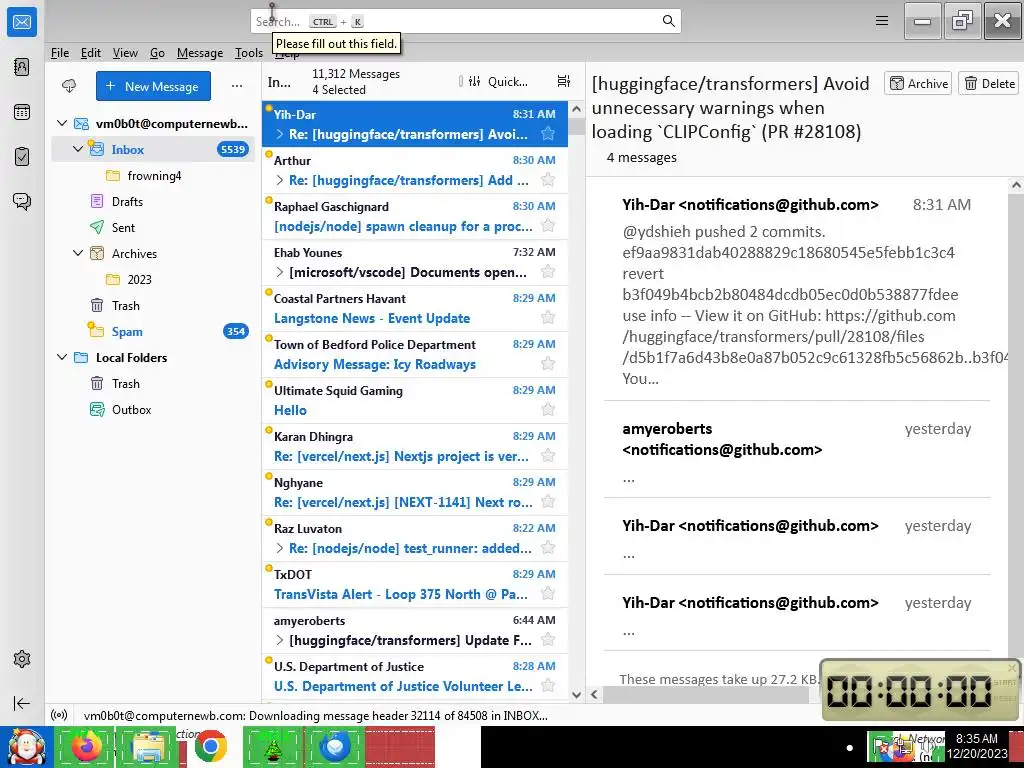Screen dimensions: 1024x768
Task: Expand the Ehab Younes thread
Action: point(280,272)
